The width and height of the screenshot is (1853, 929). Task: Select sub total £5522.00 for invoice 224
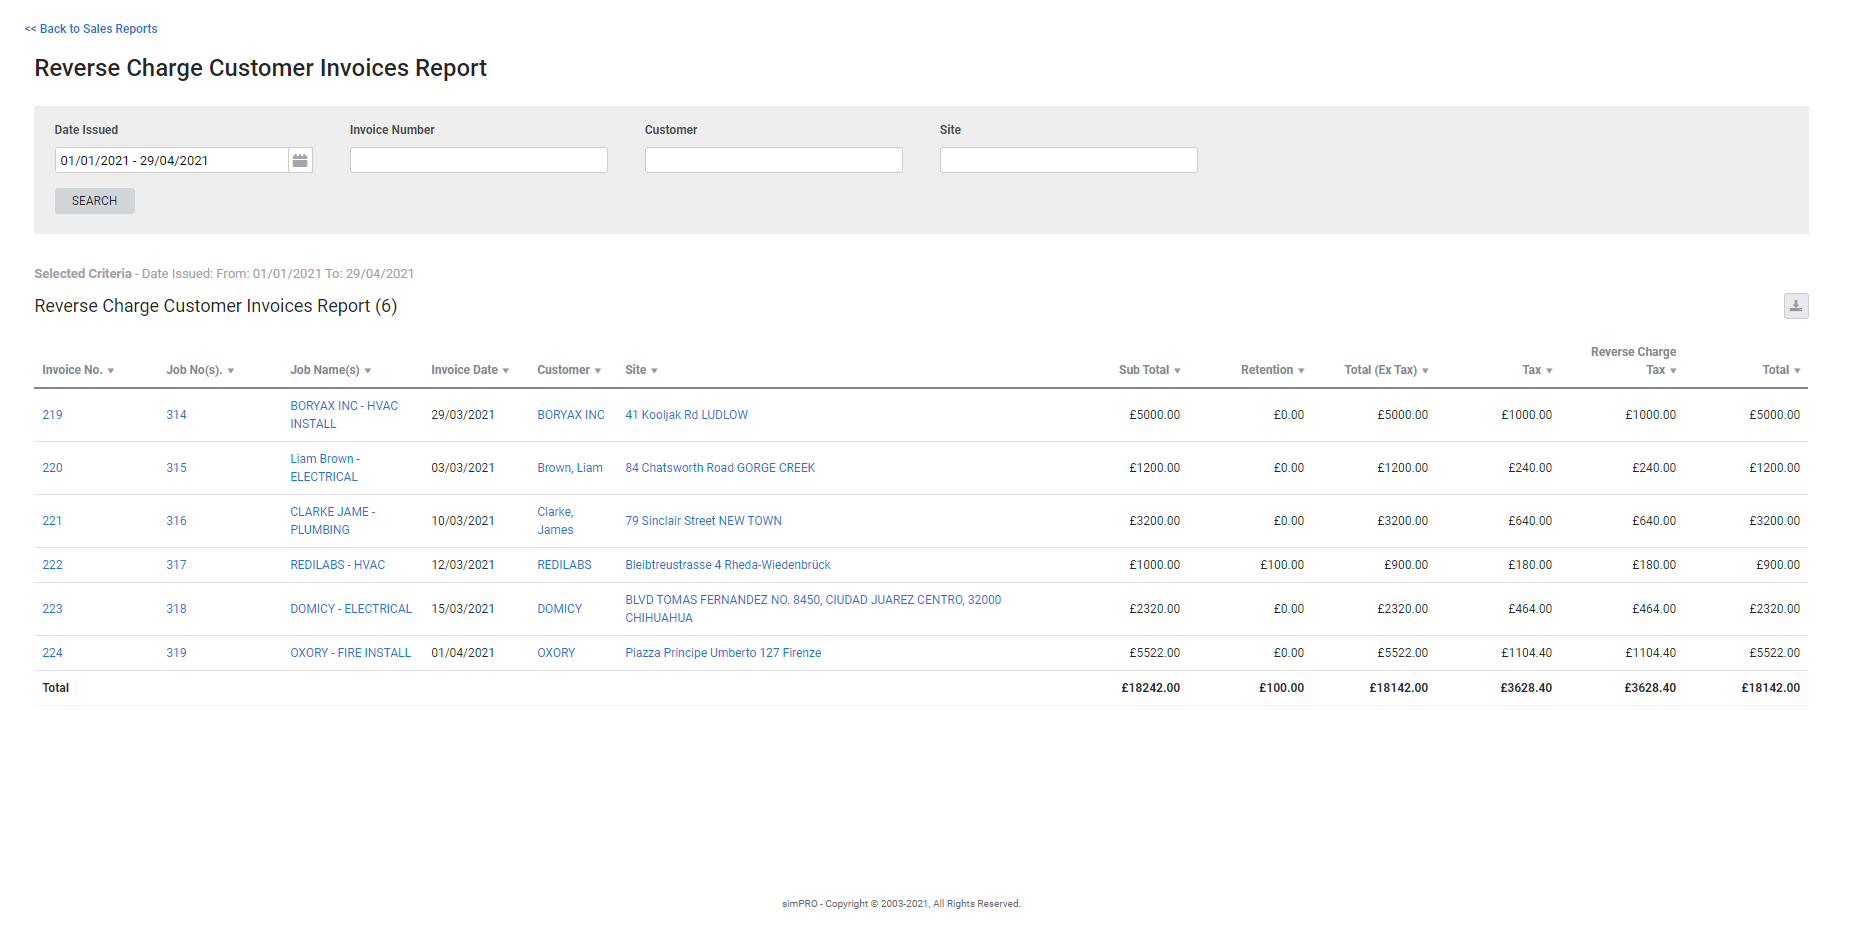pyautogui.click(x=1155, y=653)
